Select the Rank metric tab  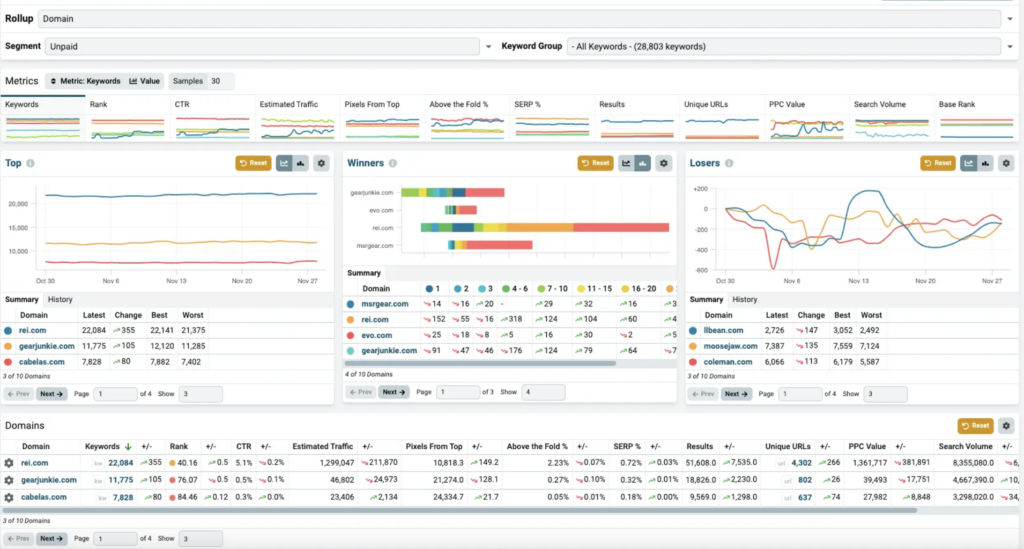(127, 118)
